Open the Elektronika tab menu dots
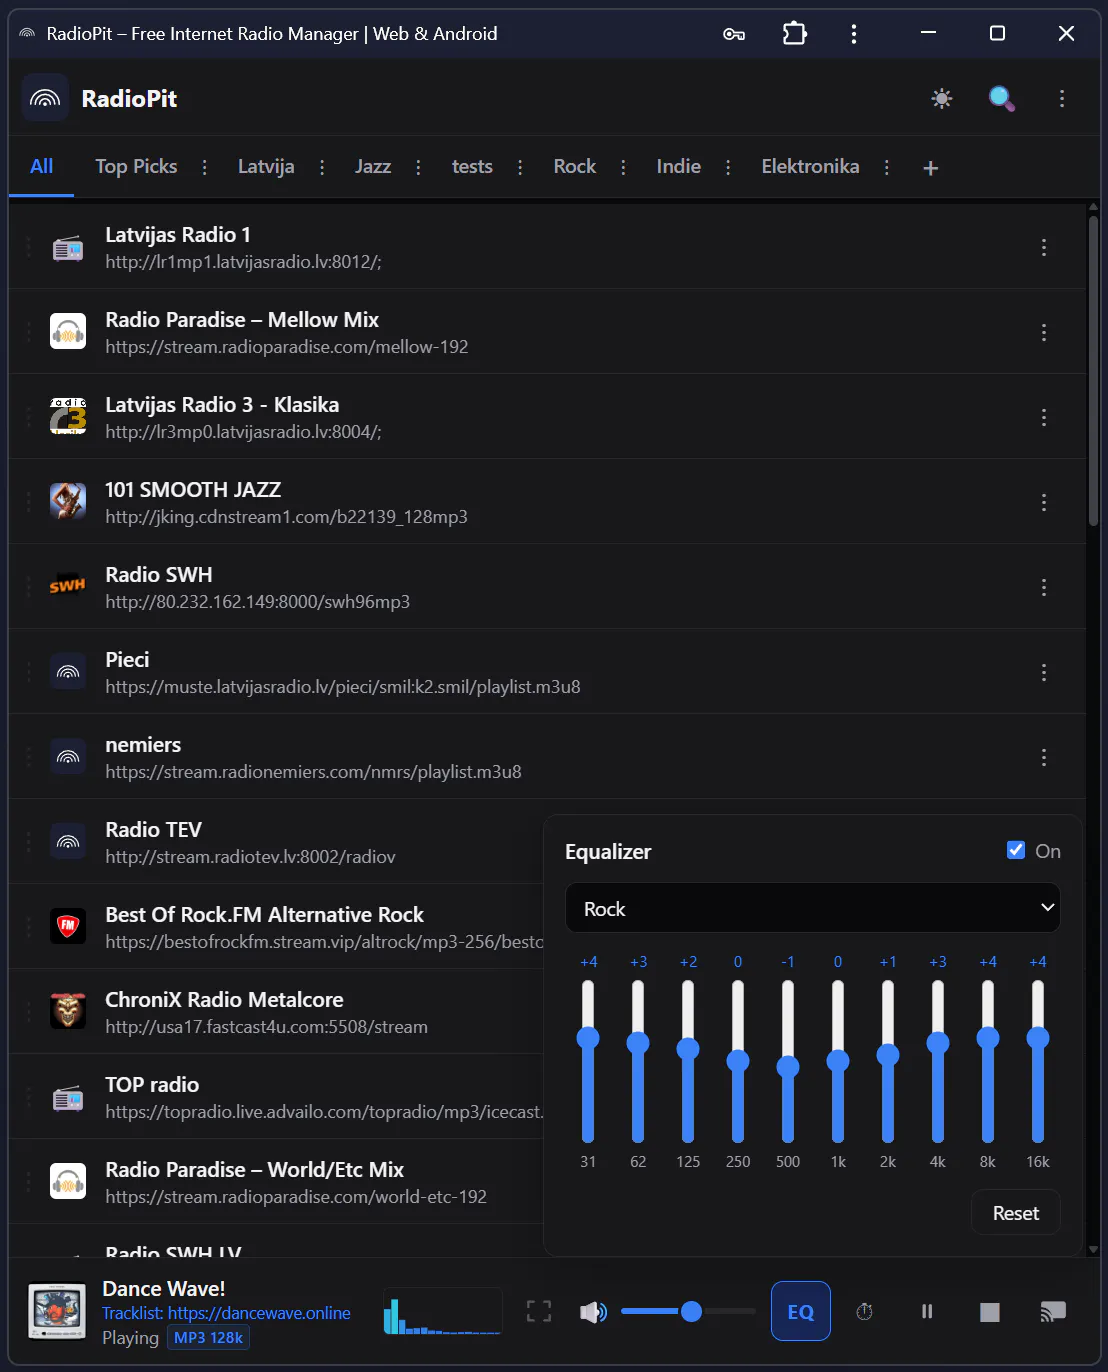This screenshot has width=1108, height=1372. pyautogui.click(x=887, y=168)
